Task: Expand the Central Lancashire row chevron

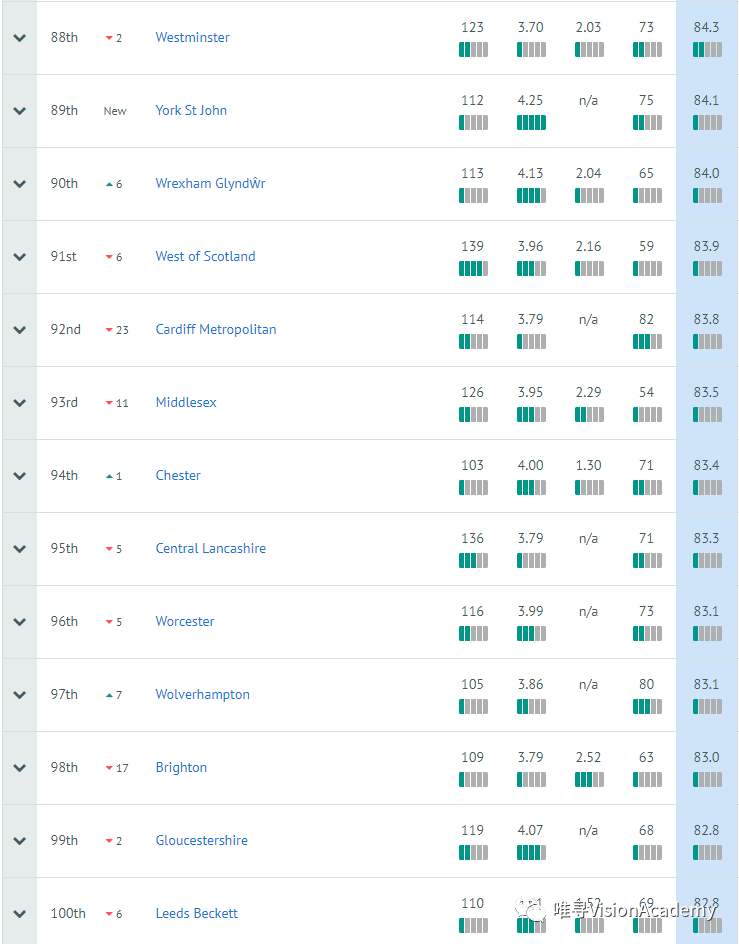Action: pyautogui.click(x=20, y=548)
